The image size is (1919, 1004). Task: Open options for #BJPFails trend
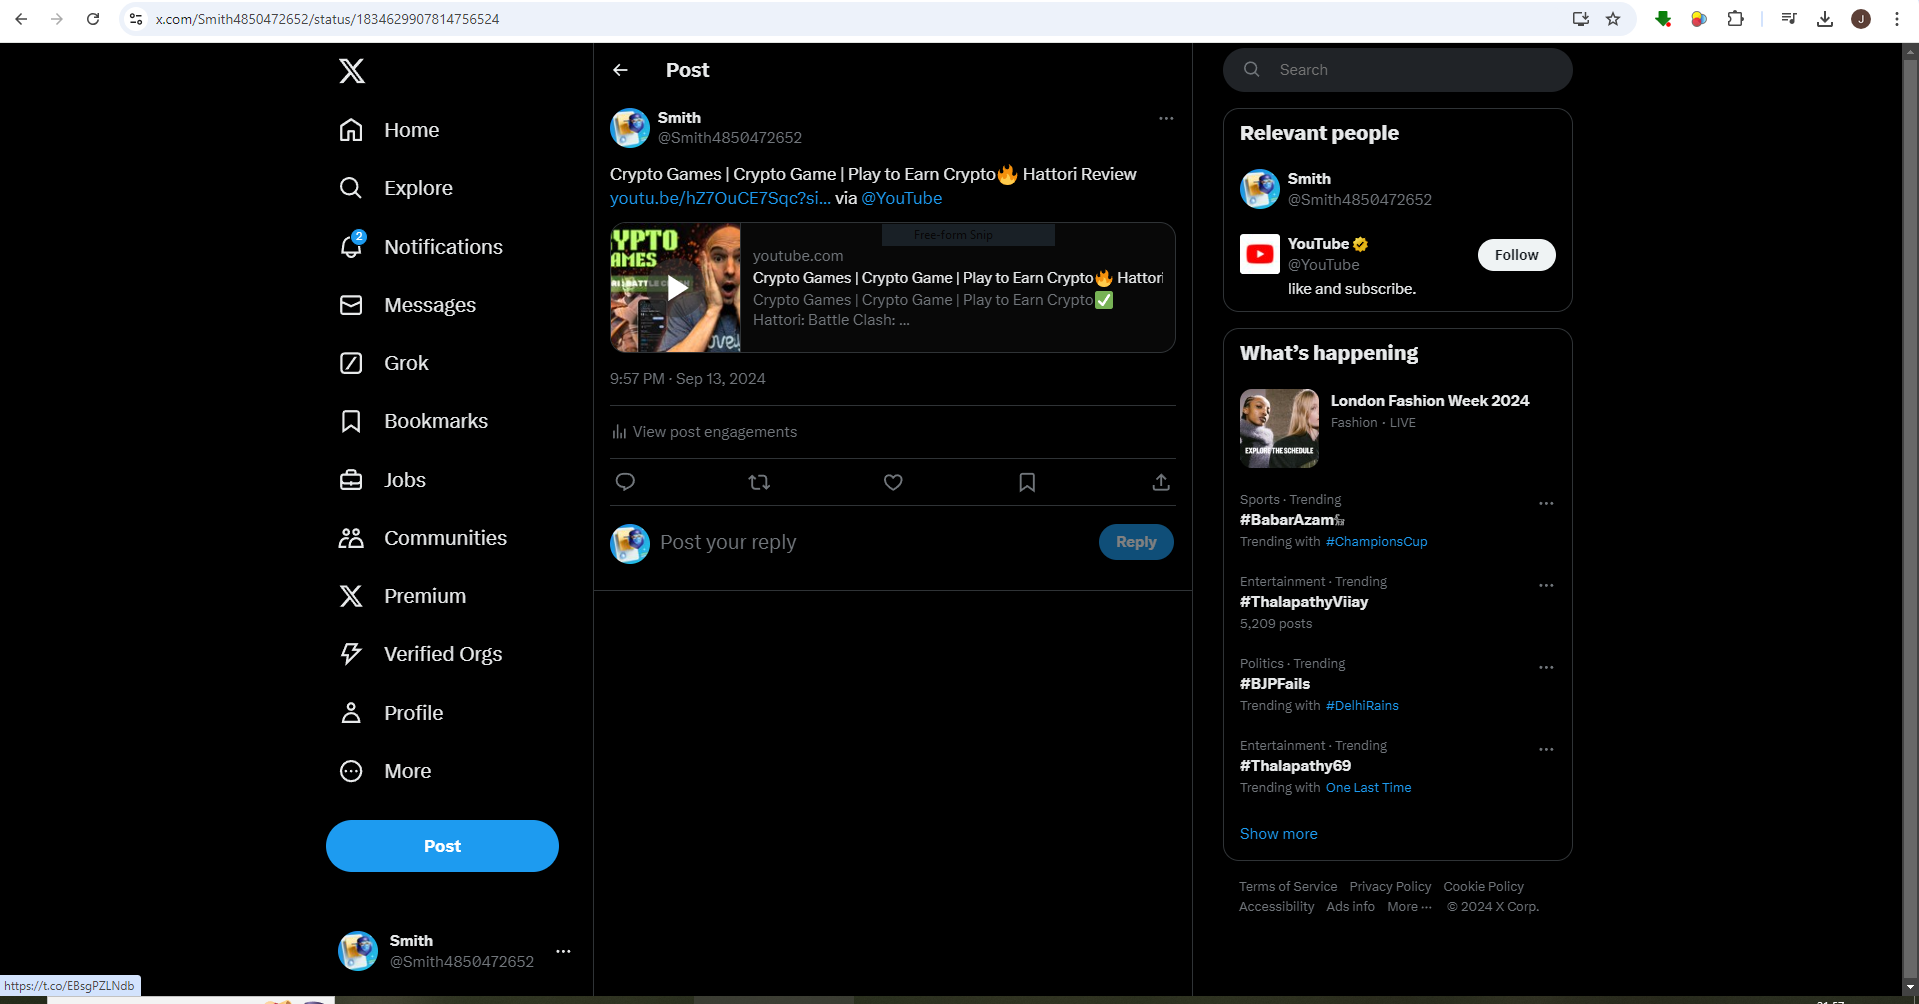pyautogui.click(x=1546, y=667)
